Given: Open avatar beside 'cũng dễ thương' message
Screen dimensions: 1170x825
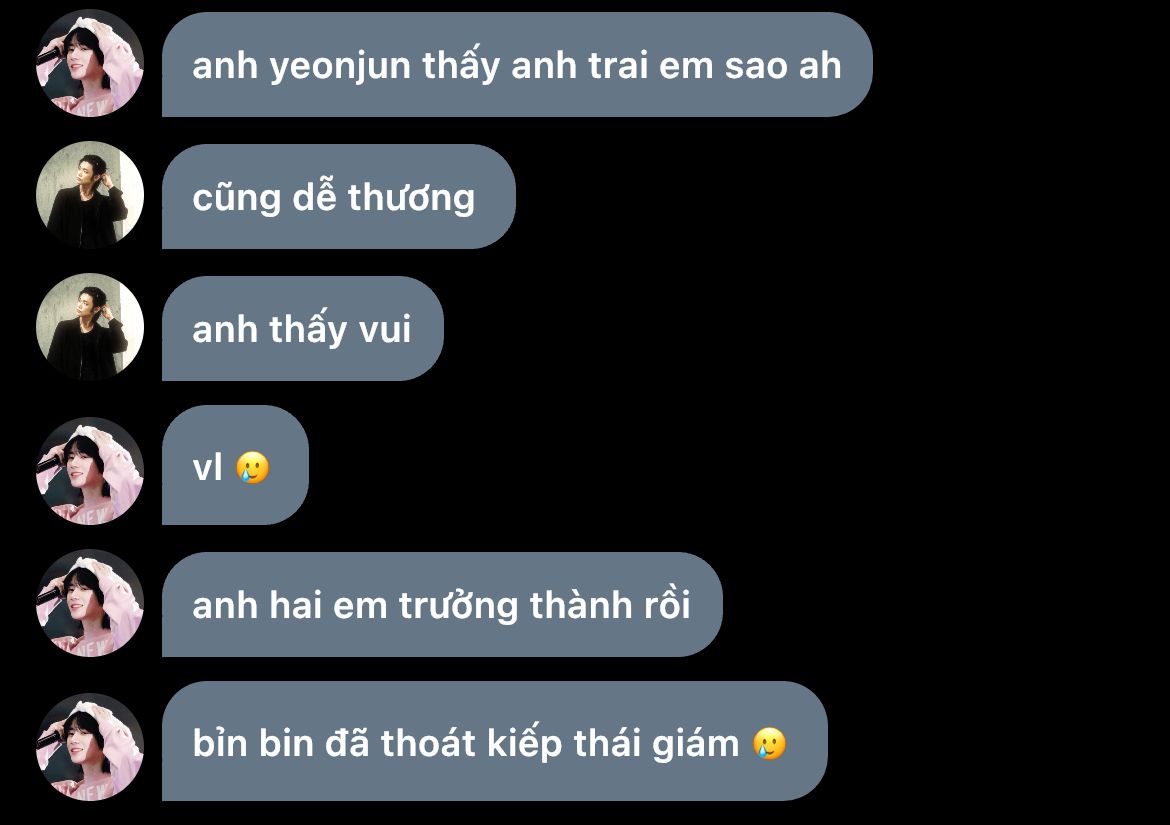Looking at the screenshot, I should 90,195.
